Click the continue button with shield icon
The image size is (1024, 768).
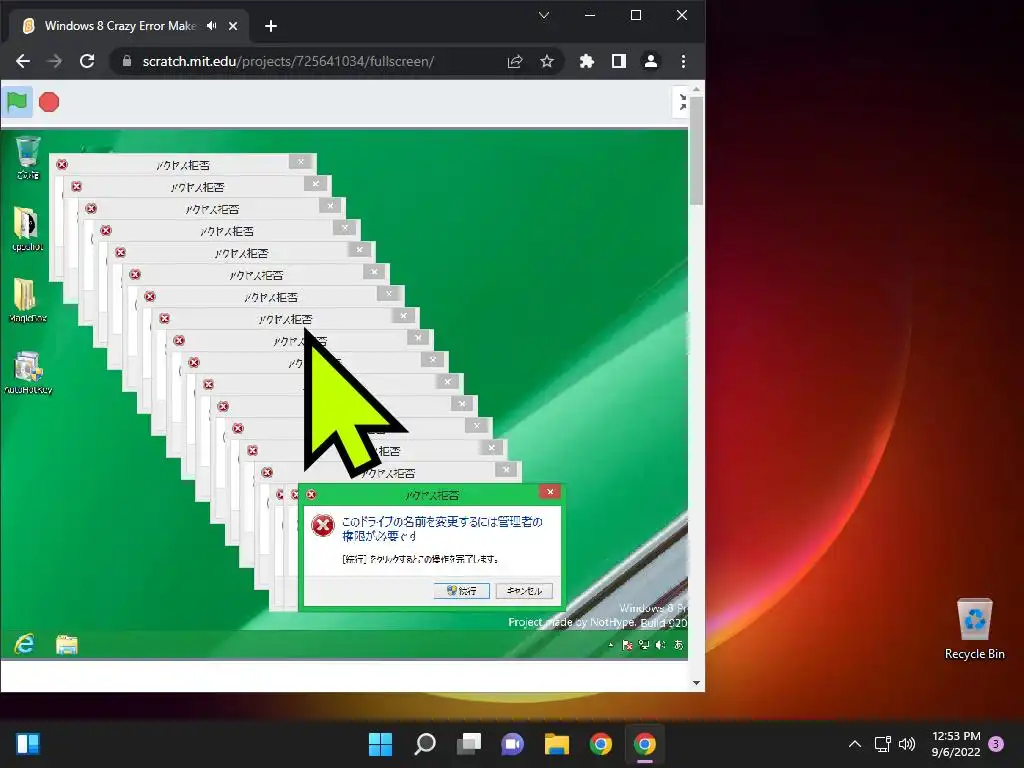[462, 591]
